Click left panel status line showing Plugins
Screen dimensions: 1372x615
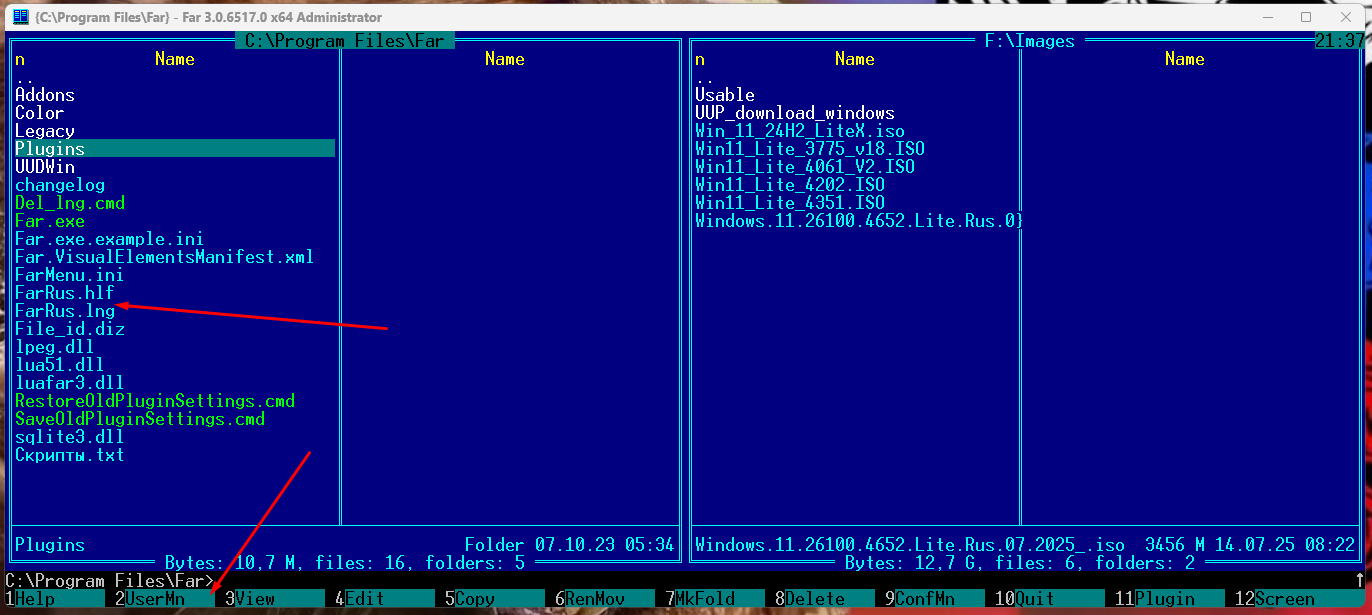point(345,545)
